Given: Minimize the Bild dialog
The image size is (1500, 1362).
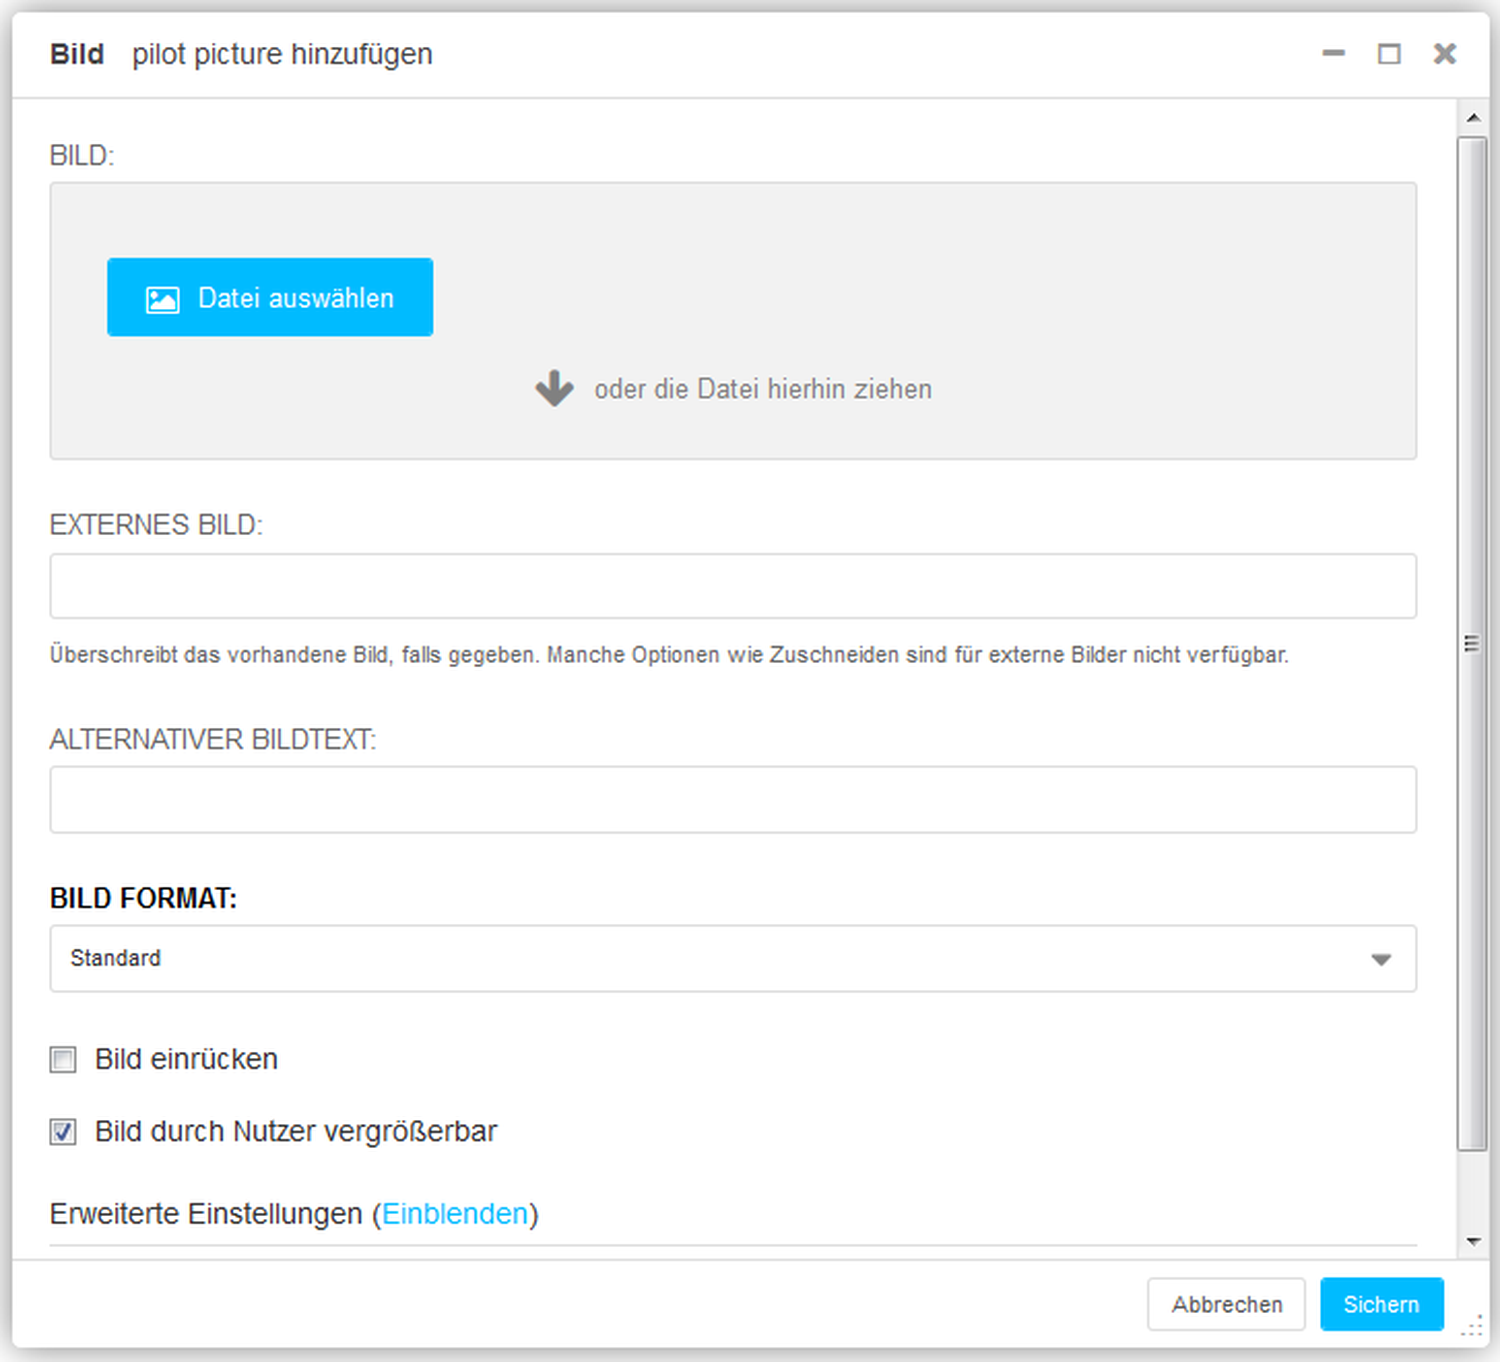Looking at the screenshot, I should [1333, 53].
